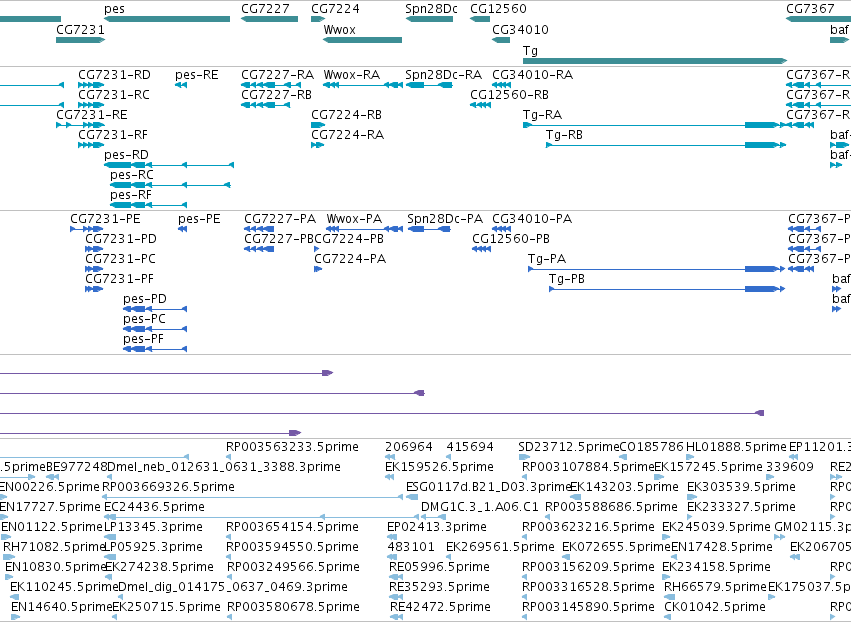Click EST EK159526.5prime
The height and width of the screenshot is (622, 851).
point(440,467)
